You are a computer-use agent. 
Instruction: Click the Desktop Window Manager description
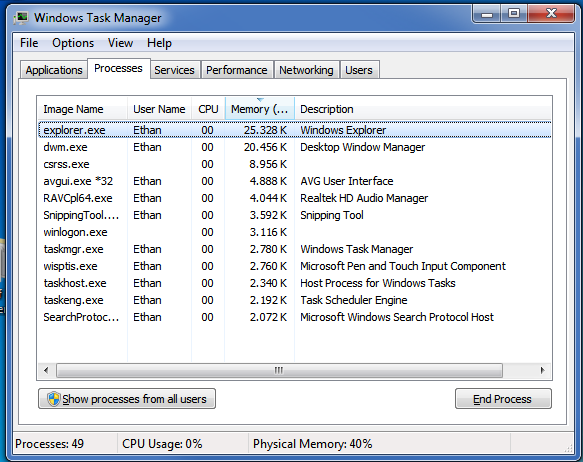pyautogui.click(x=363, y=147)
